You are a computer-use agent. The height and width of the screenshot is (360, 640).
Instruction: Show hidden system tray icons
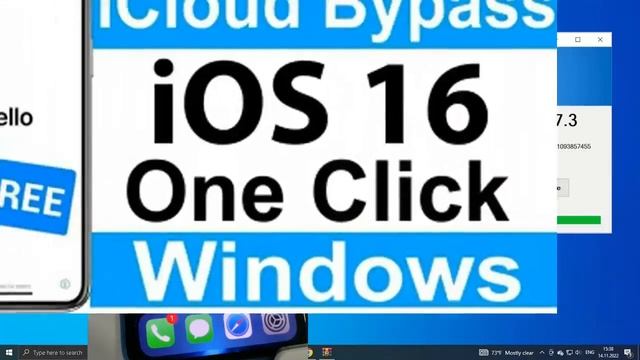[x=542, y=353]
